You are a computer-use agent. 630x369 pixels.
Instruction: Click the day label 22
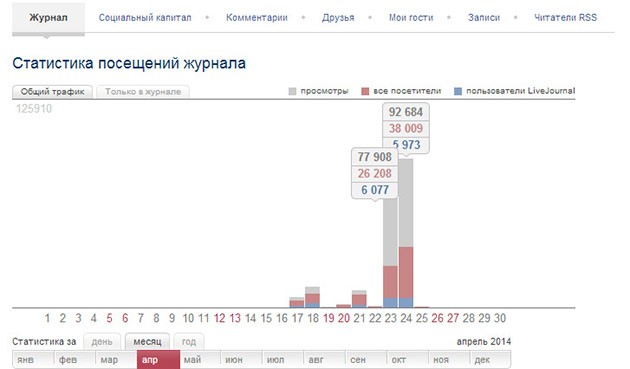[x=375, y=318]
